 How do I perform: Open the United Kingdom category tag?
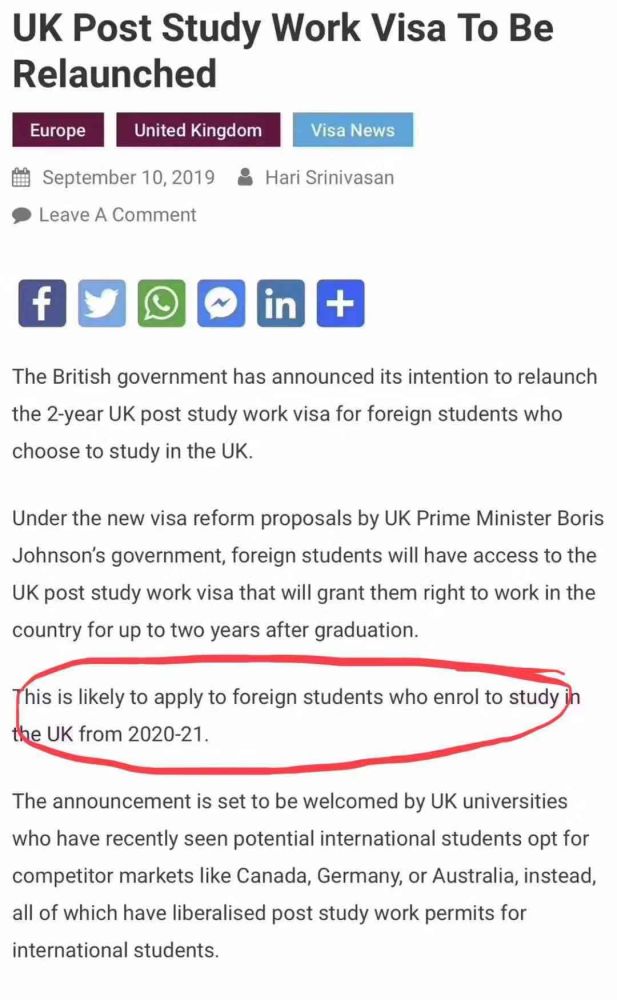coord(198,130)
